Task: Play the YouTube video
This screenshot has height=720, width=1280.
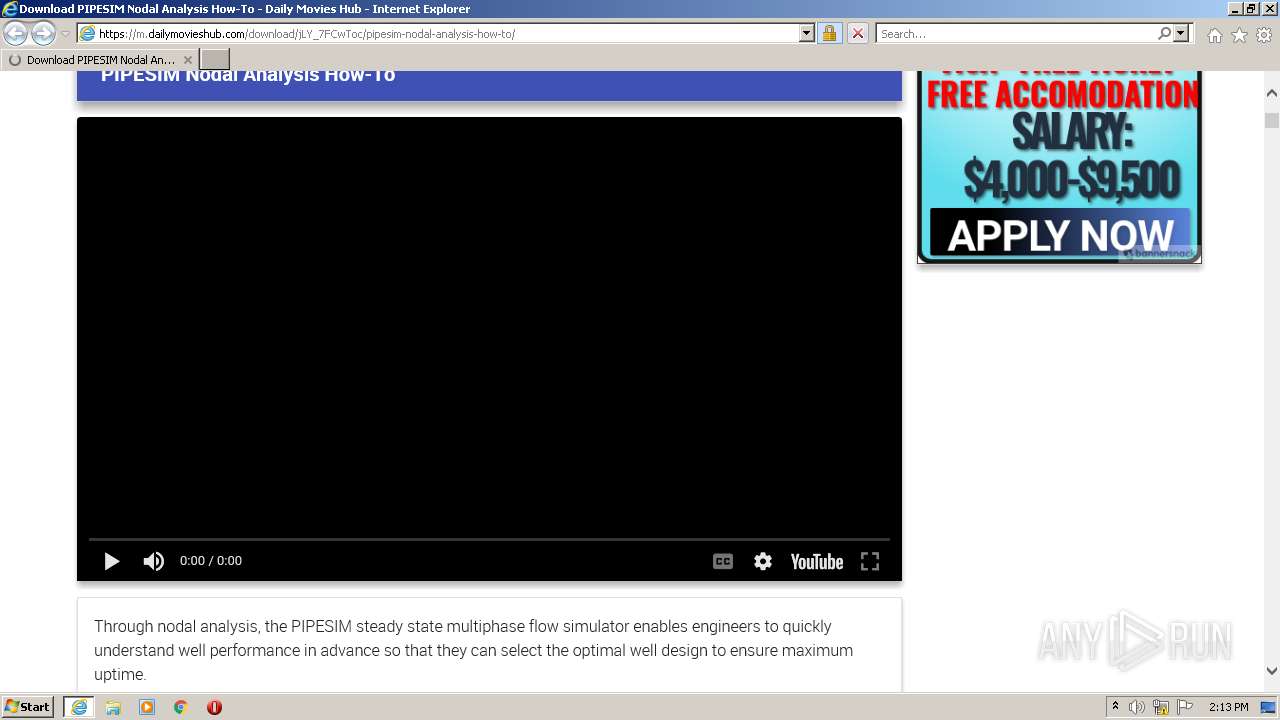Action: (x=112, y=561)
